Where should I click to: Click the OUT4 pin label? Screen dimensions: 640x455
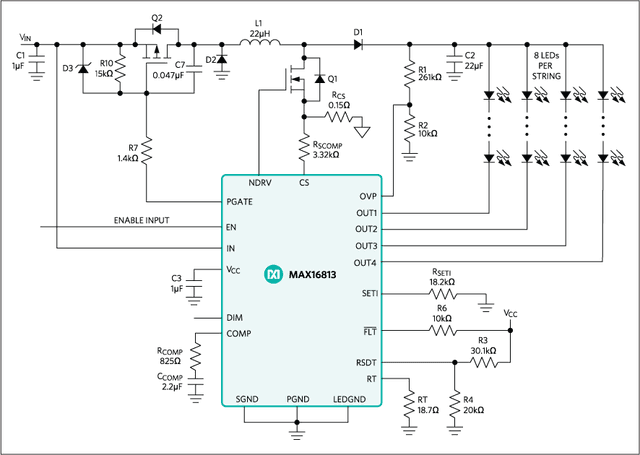click(365, 263)
